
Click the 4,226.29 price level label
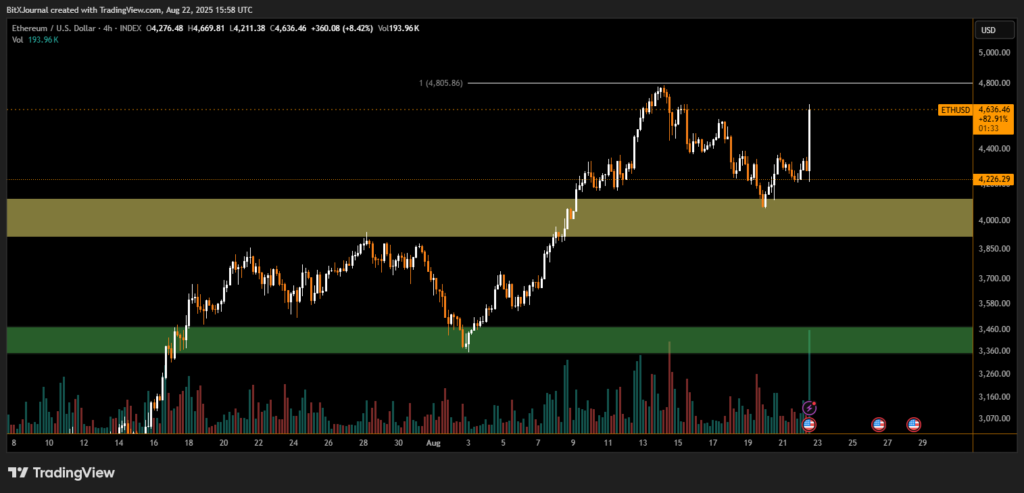[993, 179]
